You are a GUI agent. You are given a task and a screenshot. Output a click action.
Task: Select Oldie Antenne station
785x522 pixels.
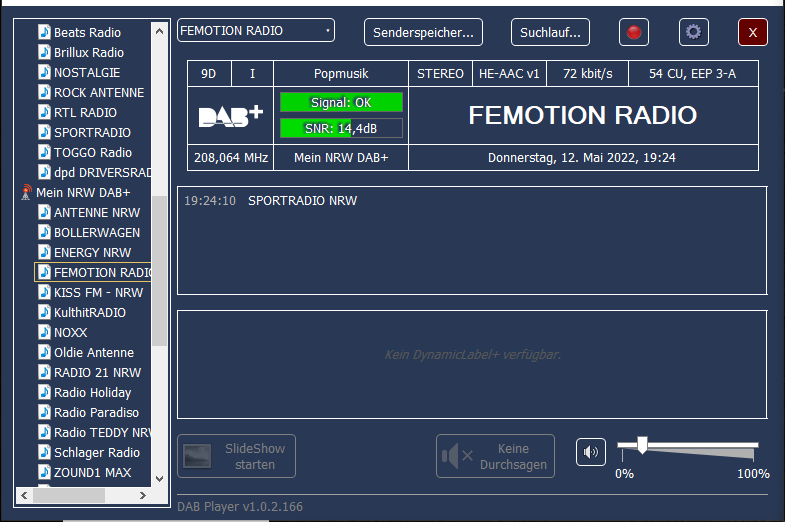(93, 352)
